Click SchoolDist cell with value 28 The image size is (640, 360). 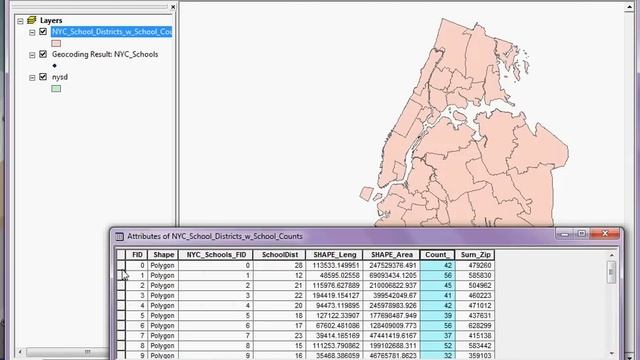tap(279, 265)
